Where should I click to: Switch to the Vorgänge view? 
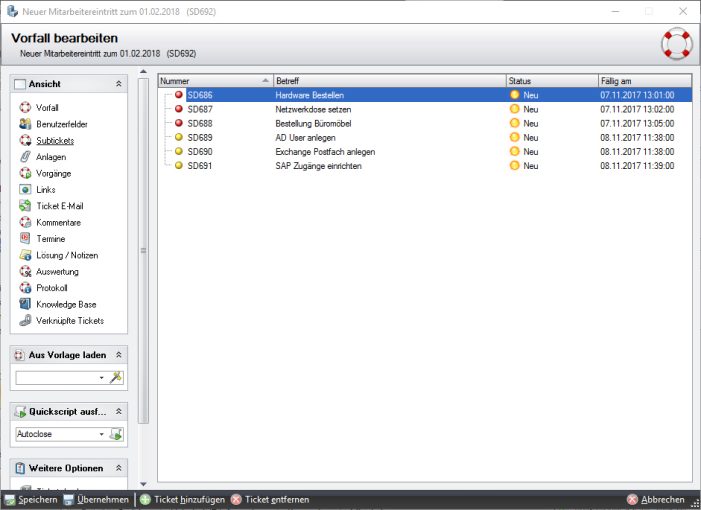tap(54, 173)
